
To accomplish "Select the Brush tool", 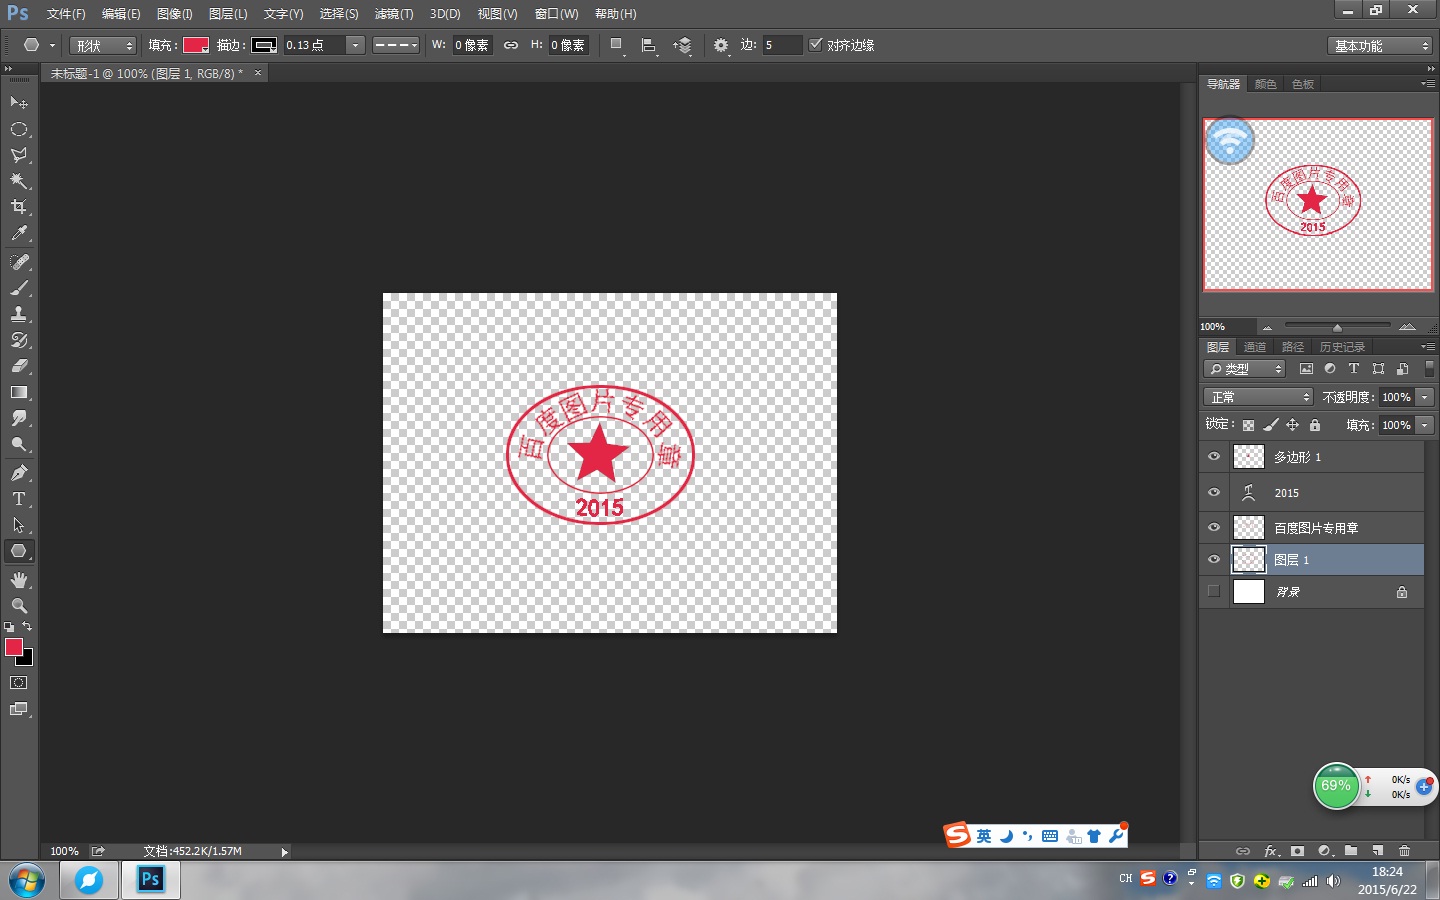I will (x=18, y=288).
